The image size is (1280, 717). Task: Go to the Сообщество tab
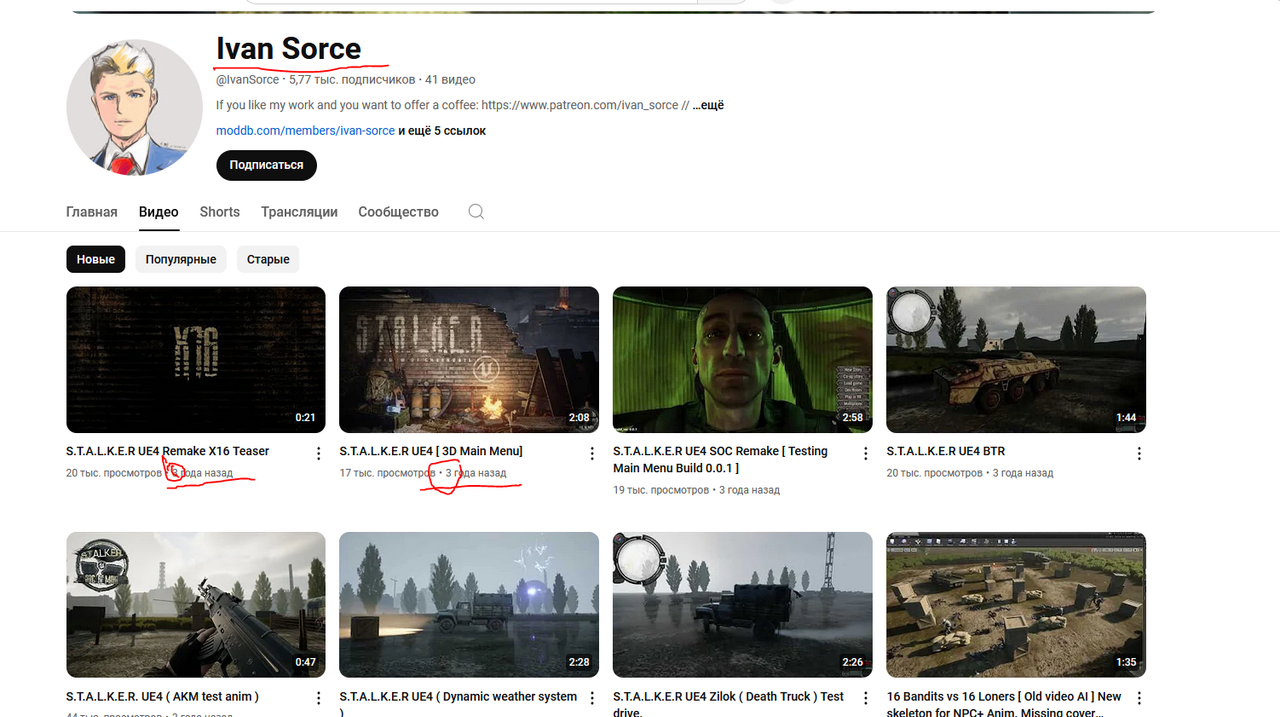coord(398,212)
